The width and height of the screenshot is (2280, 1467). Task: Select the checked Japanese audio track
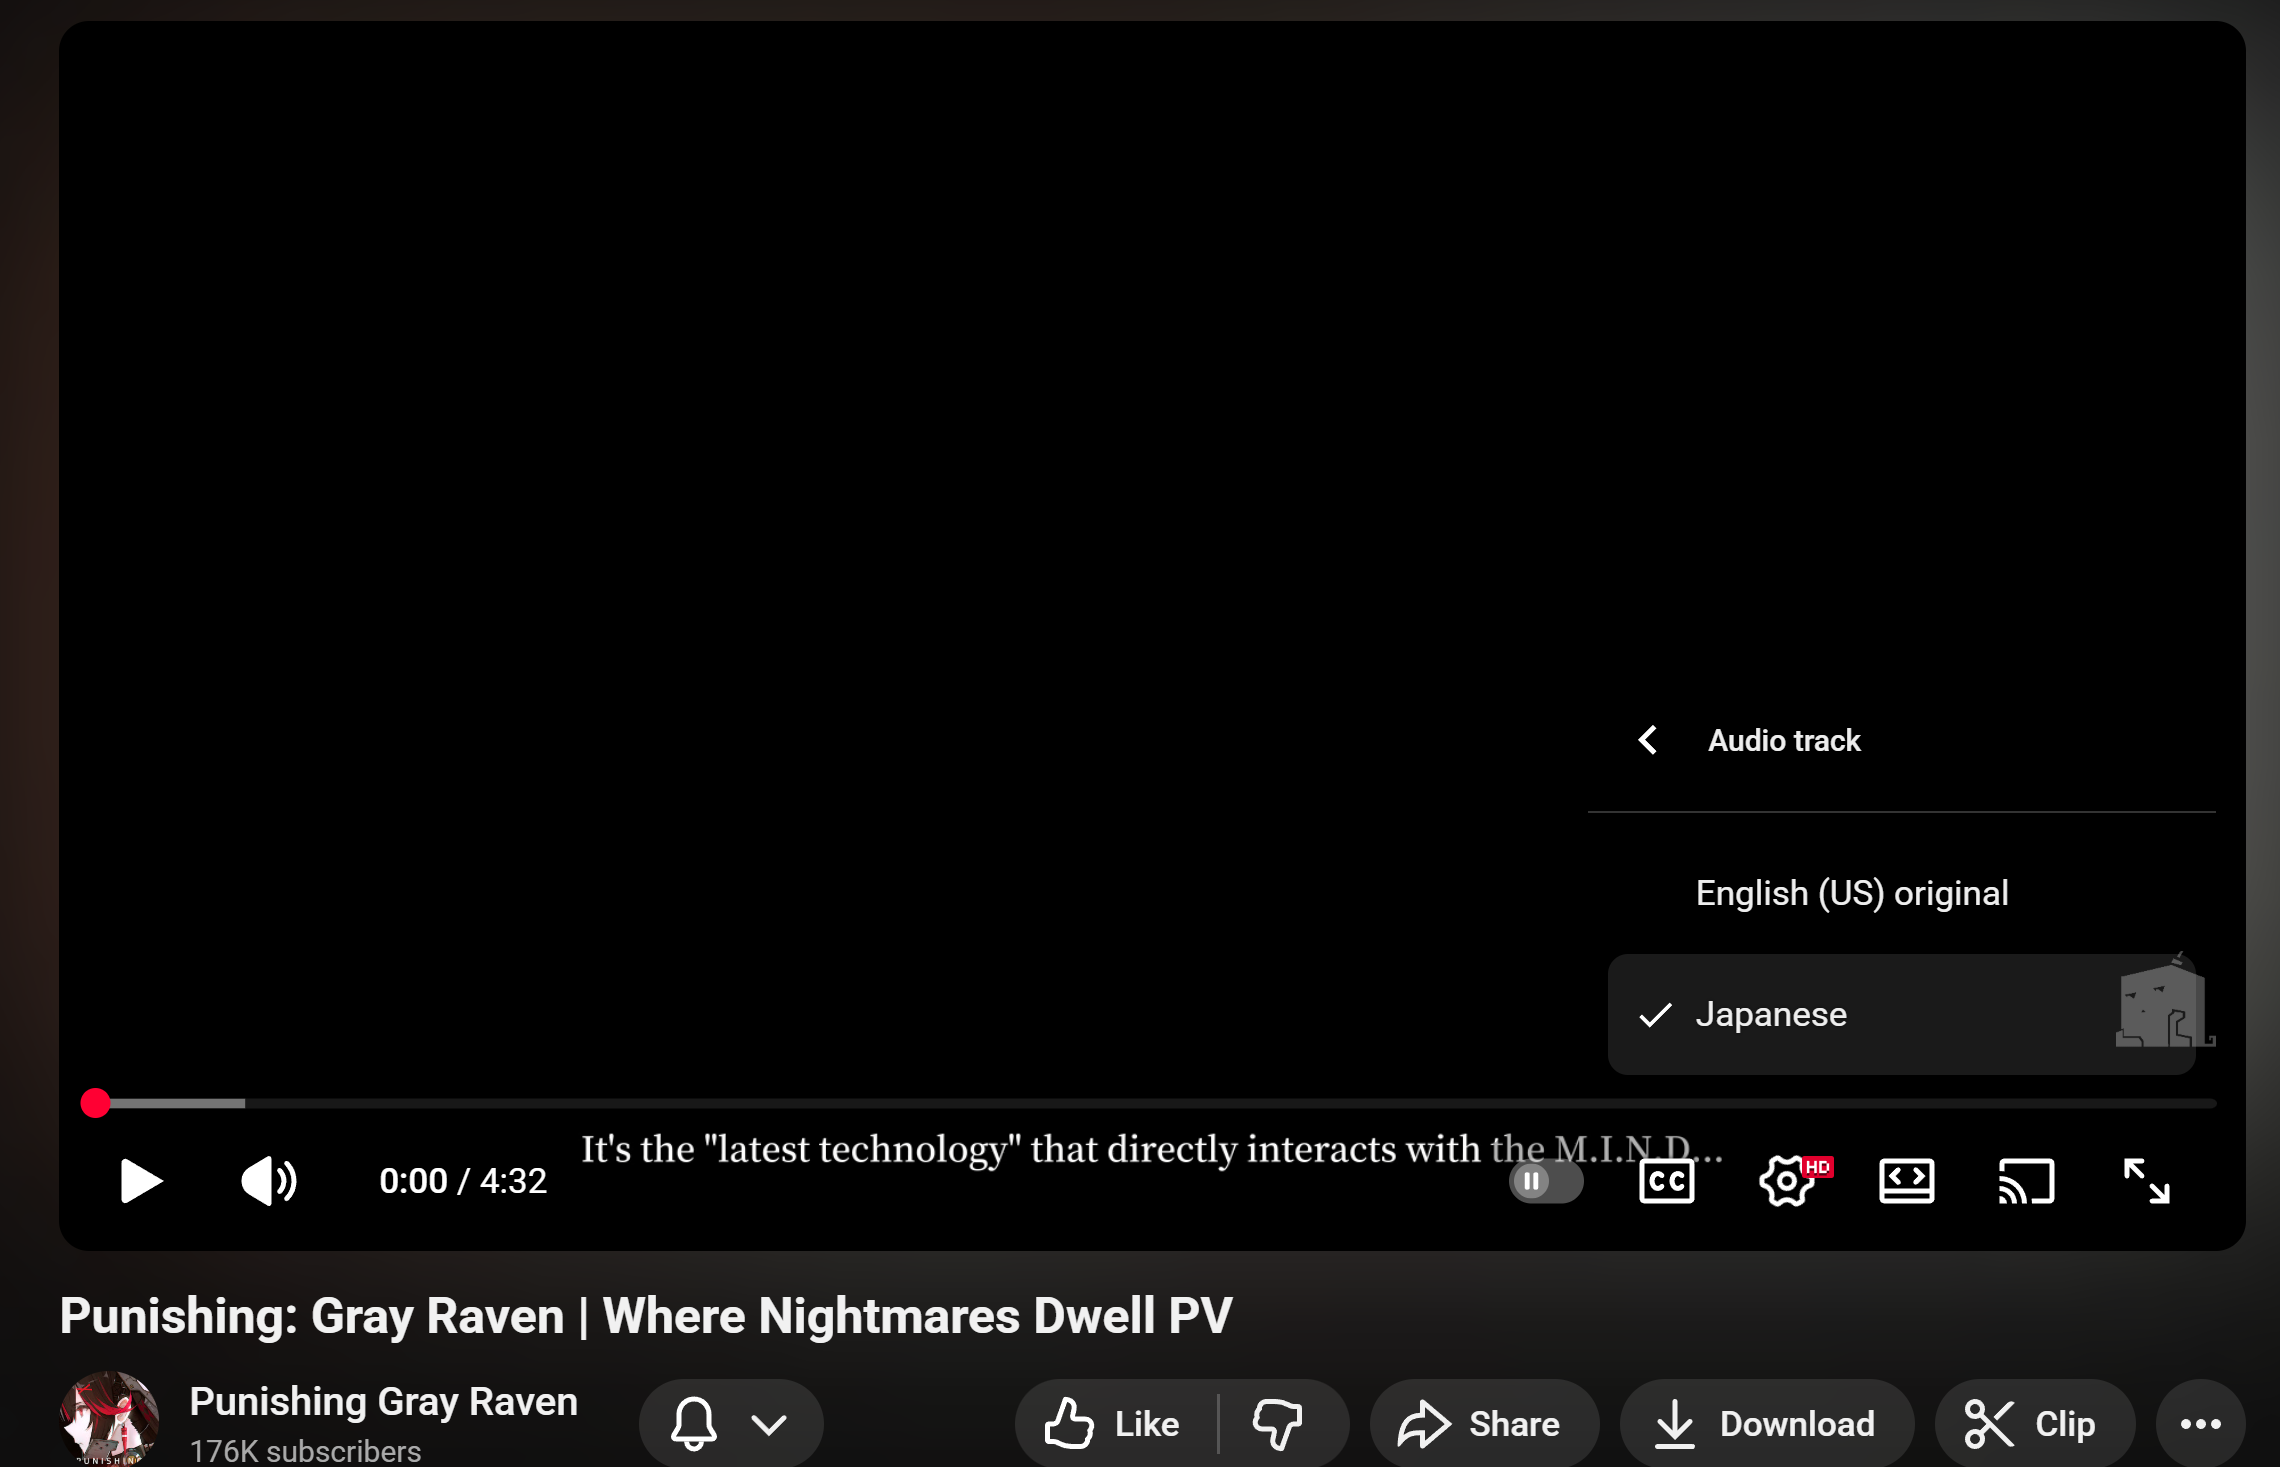pyautogui.click(x=1770, y=1014)
